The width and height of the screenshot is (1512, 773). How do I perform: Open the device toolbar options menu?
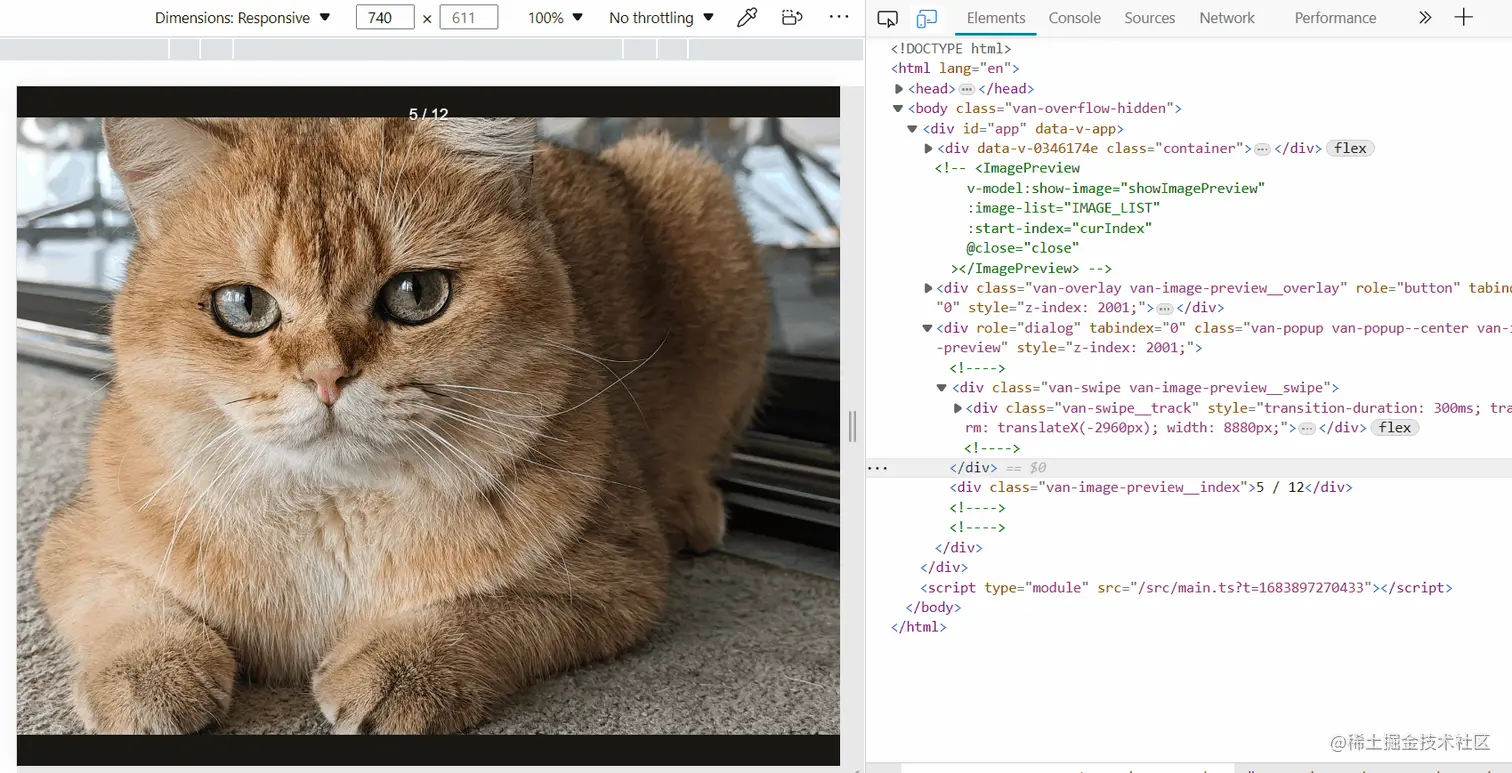(x=838, y=17)
